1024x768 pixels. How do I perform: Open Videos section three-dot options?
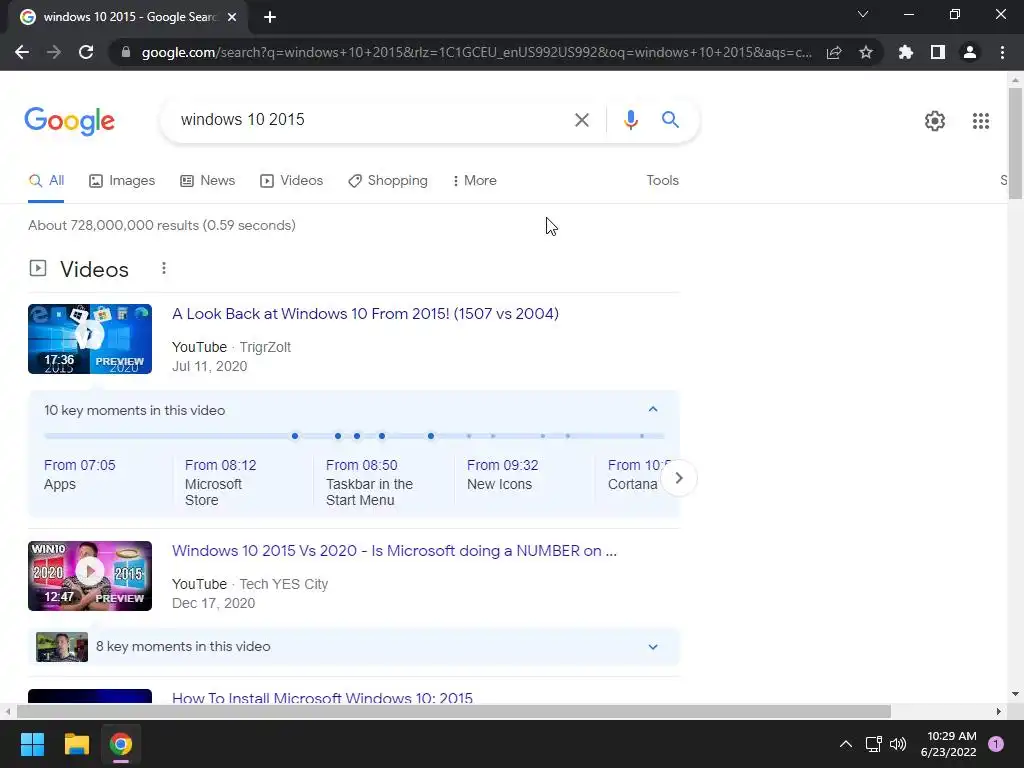[164, 268]
